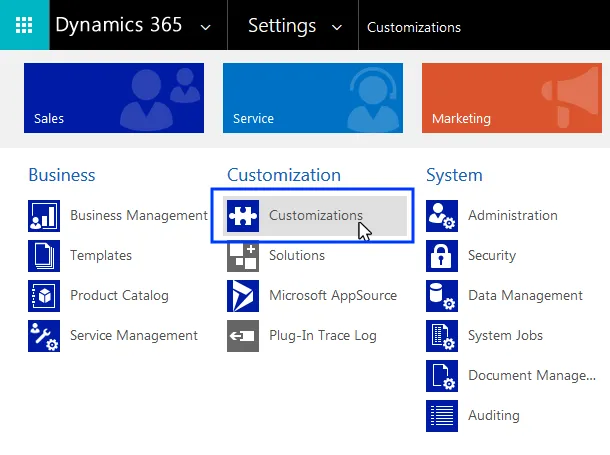Open the Plug-In Trace Log icon
This screenshot has width=610, height=455.
coord(243,336)
